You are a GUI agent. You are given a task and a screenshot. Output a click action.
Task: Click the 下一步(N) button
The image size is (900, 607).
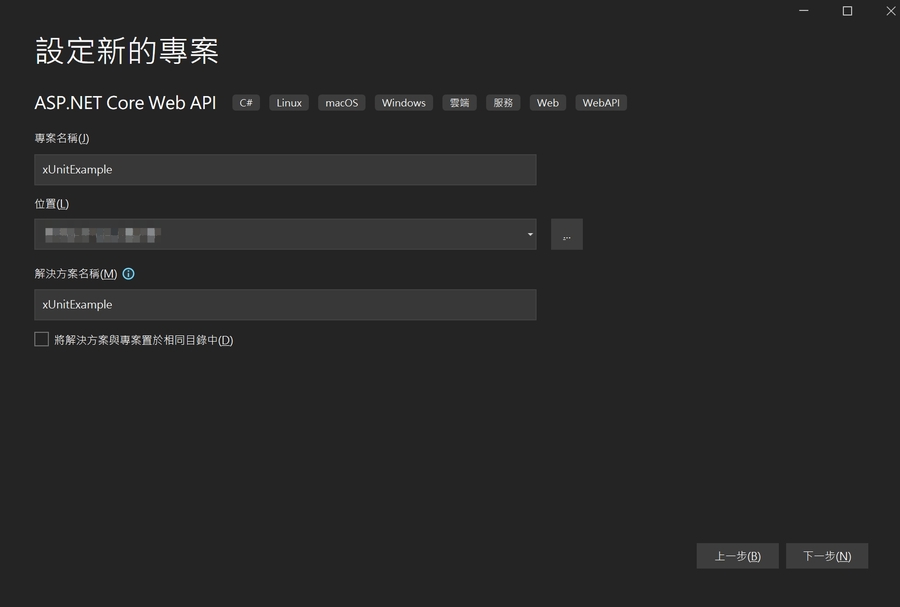827,555
